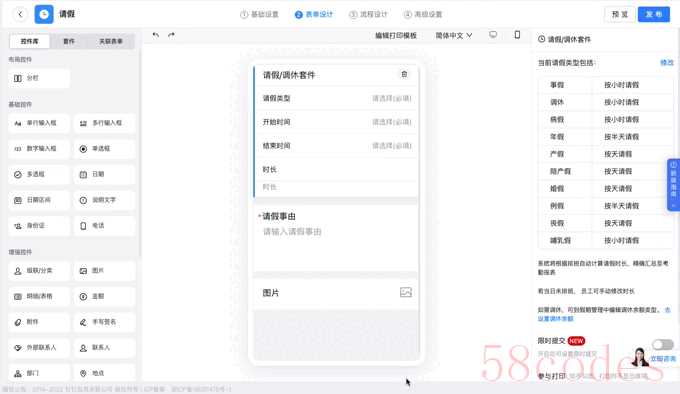This screenshot has height=394, width=680.
Task: Click 修改 link beside leave types
Action: (x=667, y=63)
